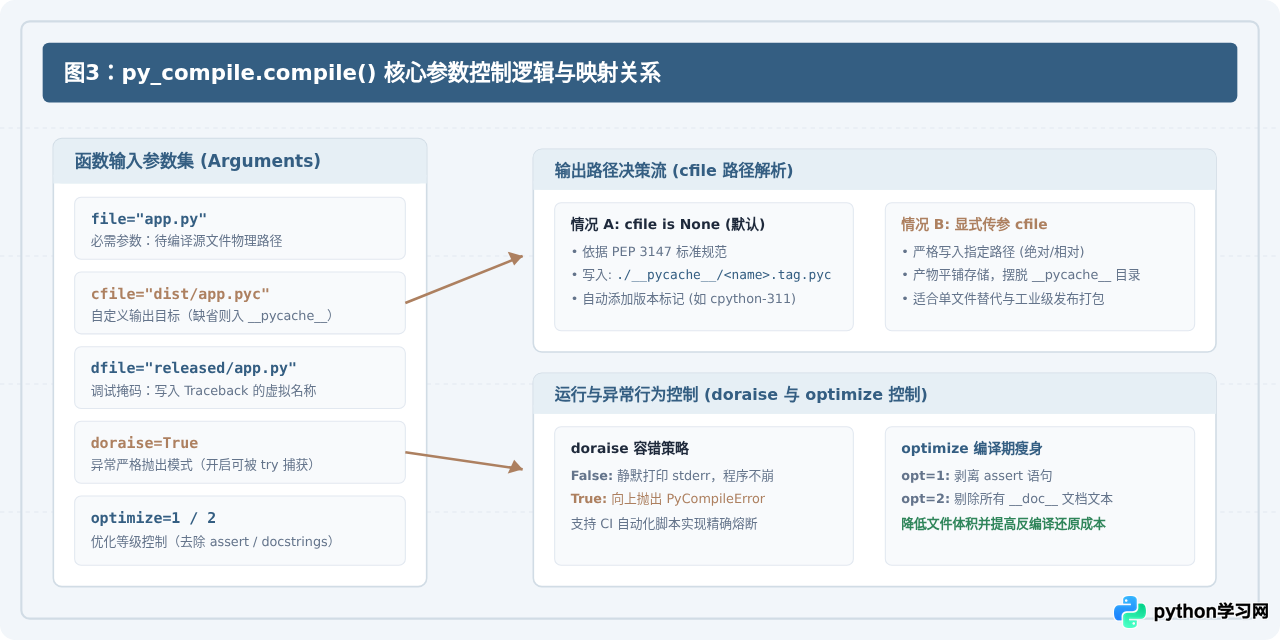The image size is (1280, 640).
Task: Select the 'optimize 编译期瘦身' heading
Action: pyautogui.click(x=972, y=448)
